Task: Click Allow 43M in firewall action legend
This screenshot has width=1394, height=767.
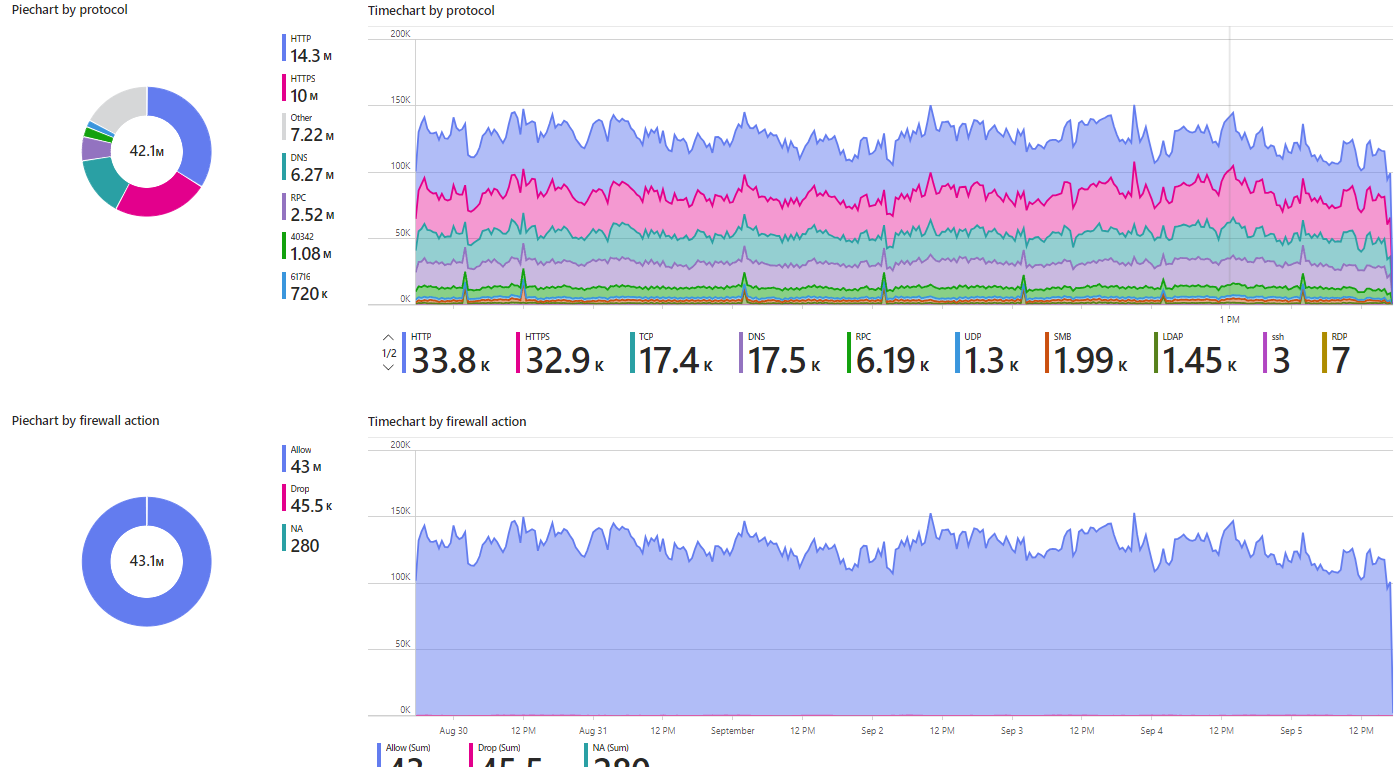Action: [305, 459]
